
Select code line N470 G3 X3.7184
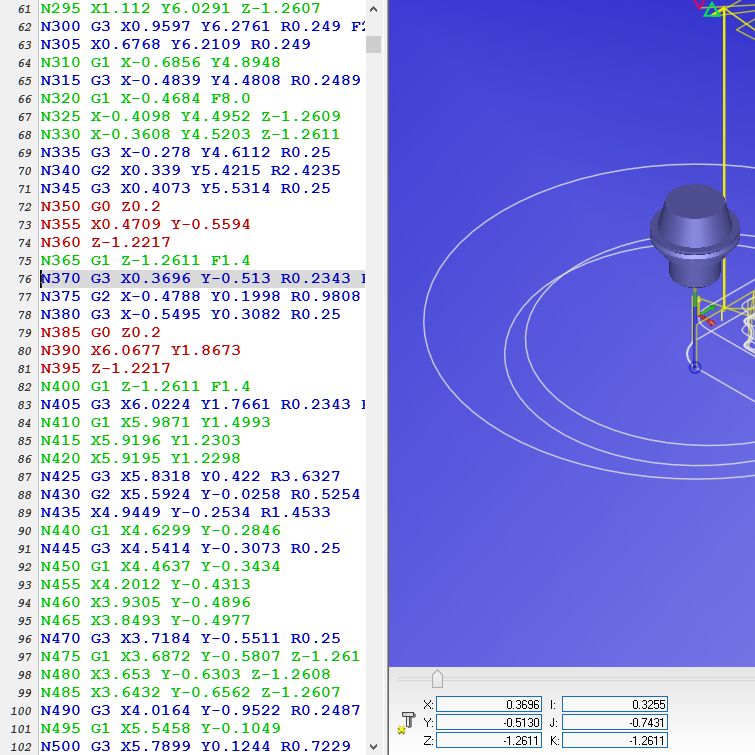click(191, 638)
